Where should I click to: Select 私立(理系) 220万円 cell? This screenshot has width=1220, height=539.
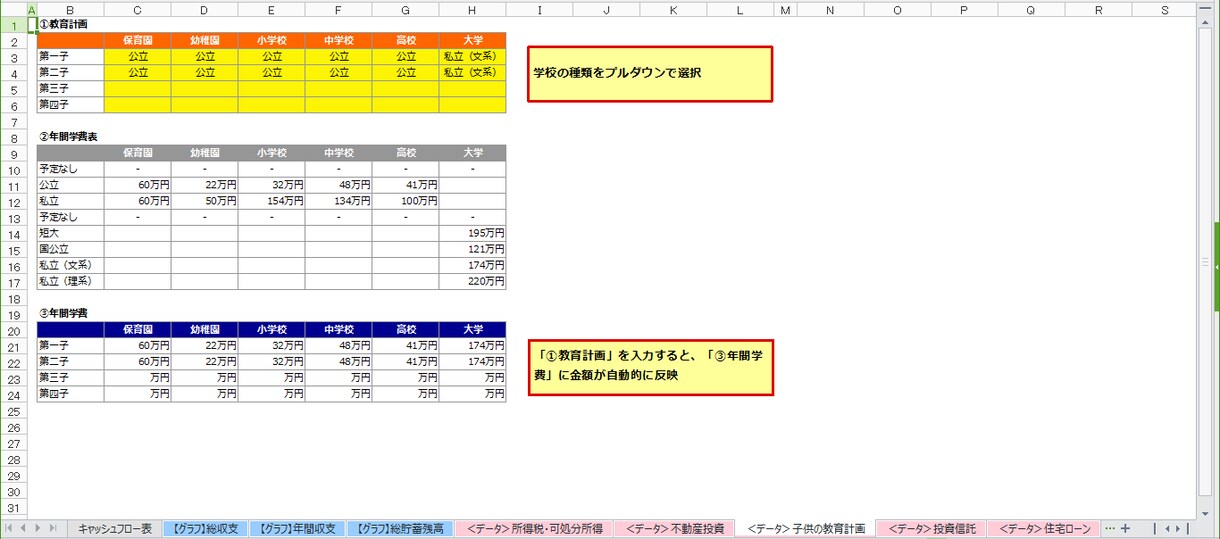(472, 282)
